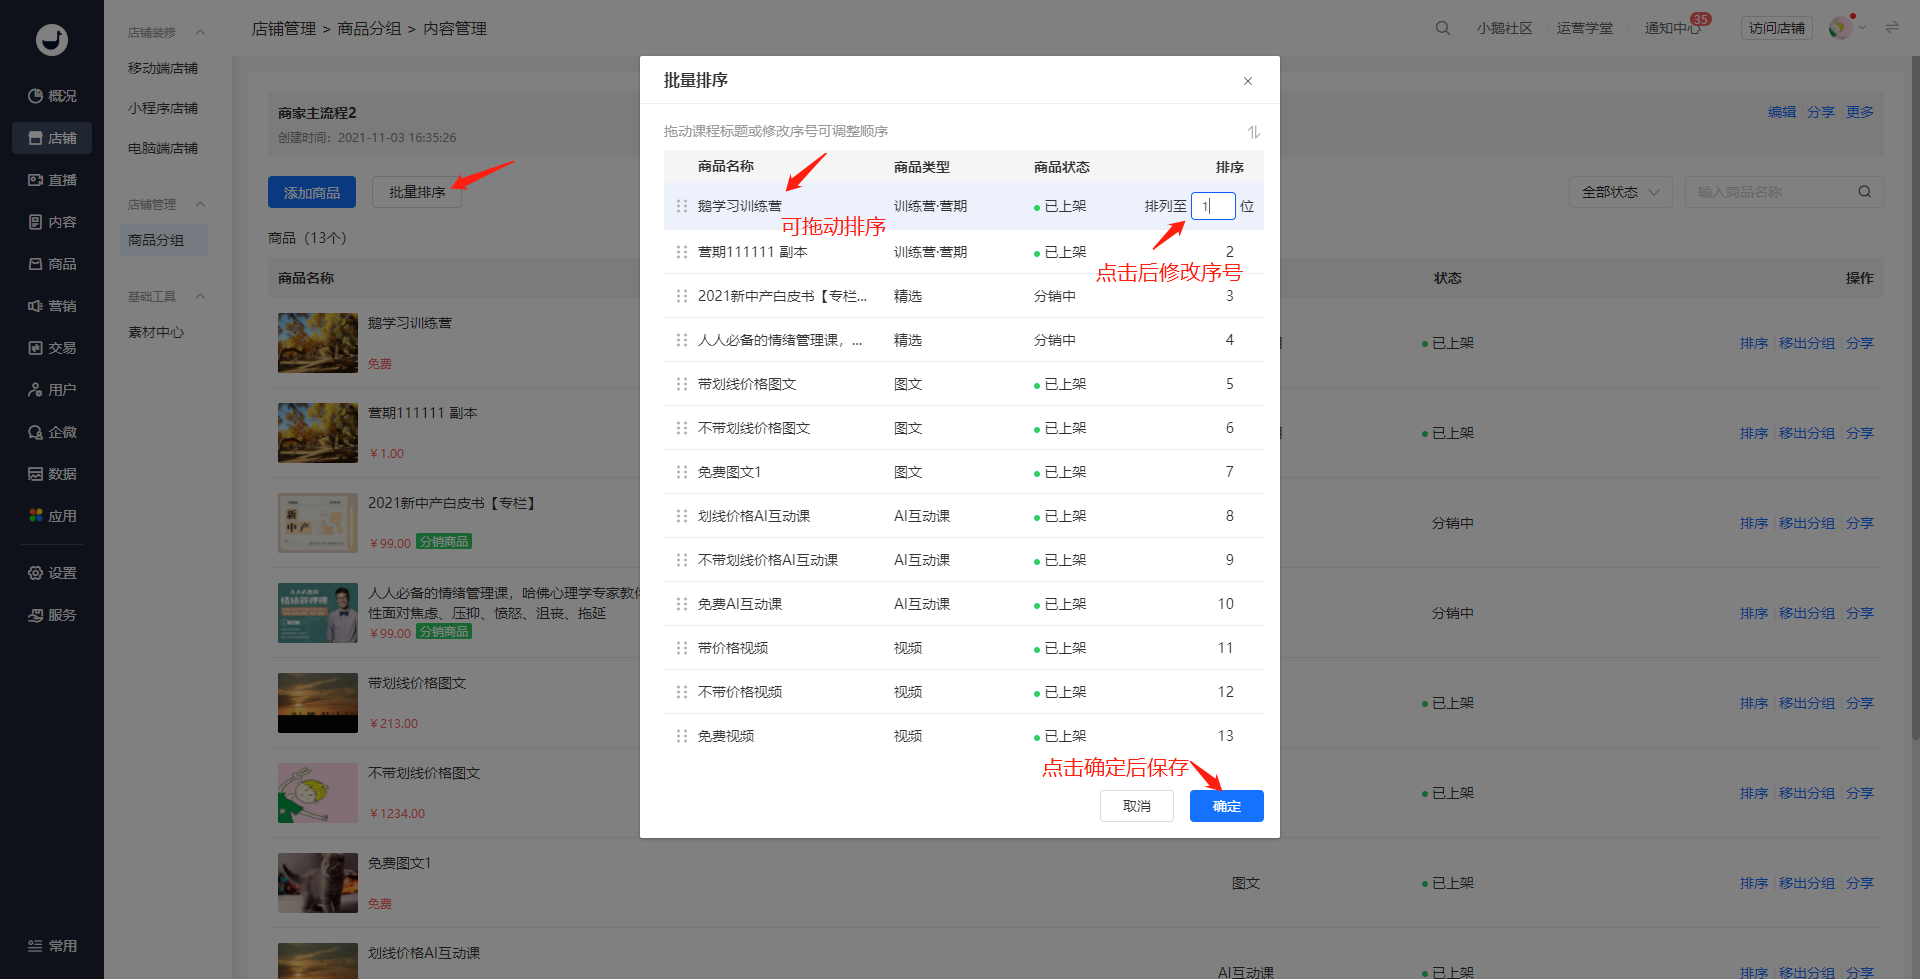The width and height of the screenshot is (1920, 979).
Task: Open the notification center with badge 35
Action: tap(1674, 28)
